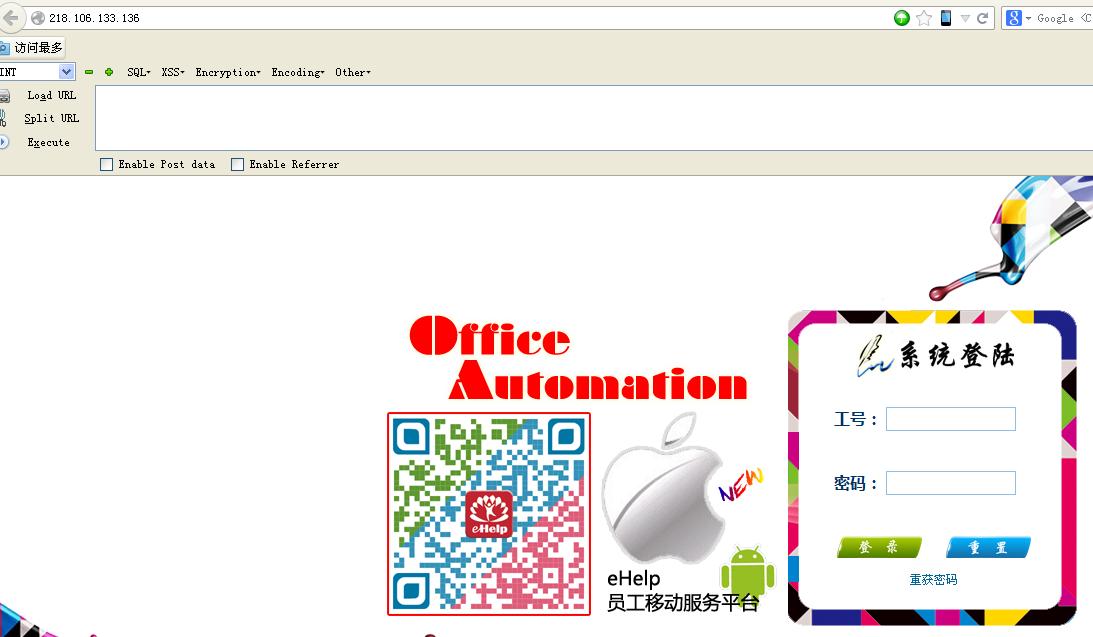
Task: Click the Execute play icon
Action: [x=3, y=142]
